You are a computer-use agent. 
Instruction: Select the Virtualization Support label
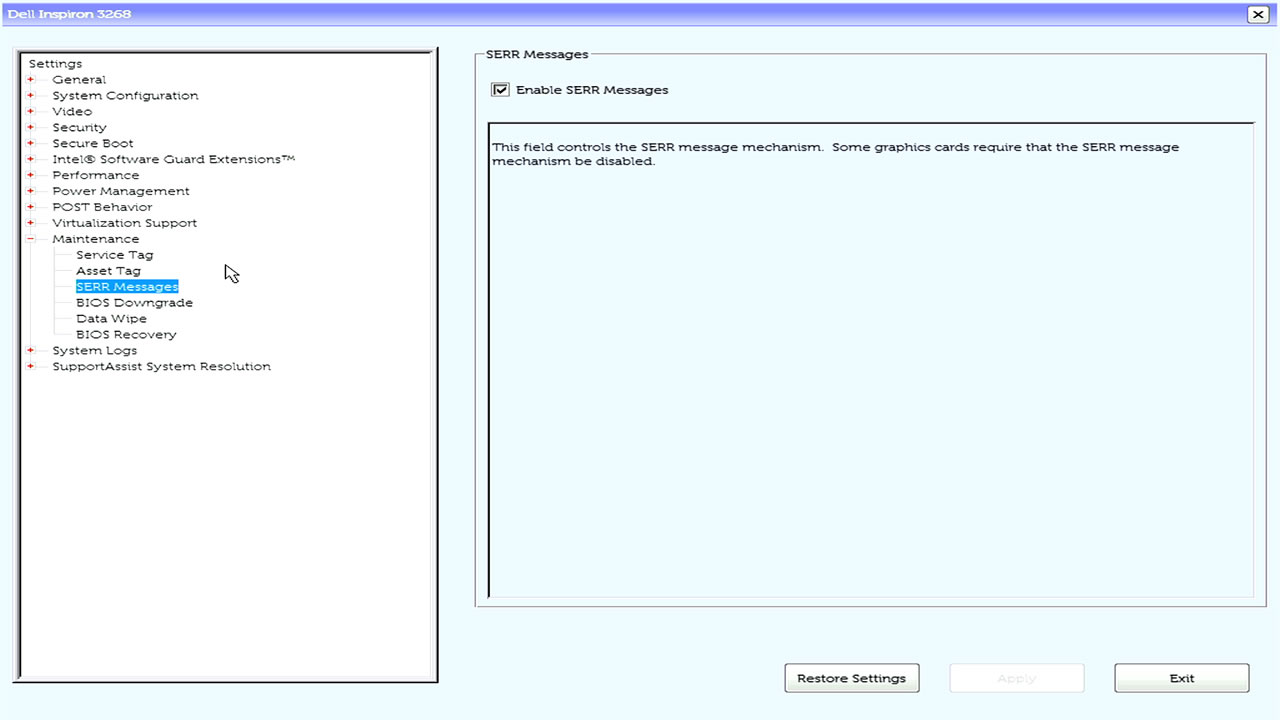coord(124,223)
